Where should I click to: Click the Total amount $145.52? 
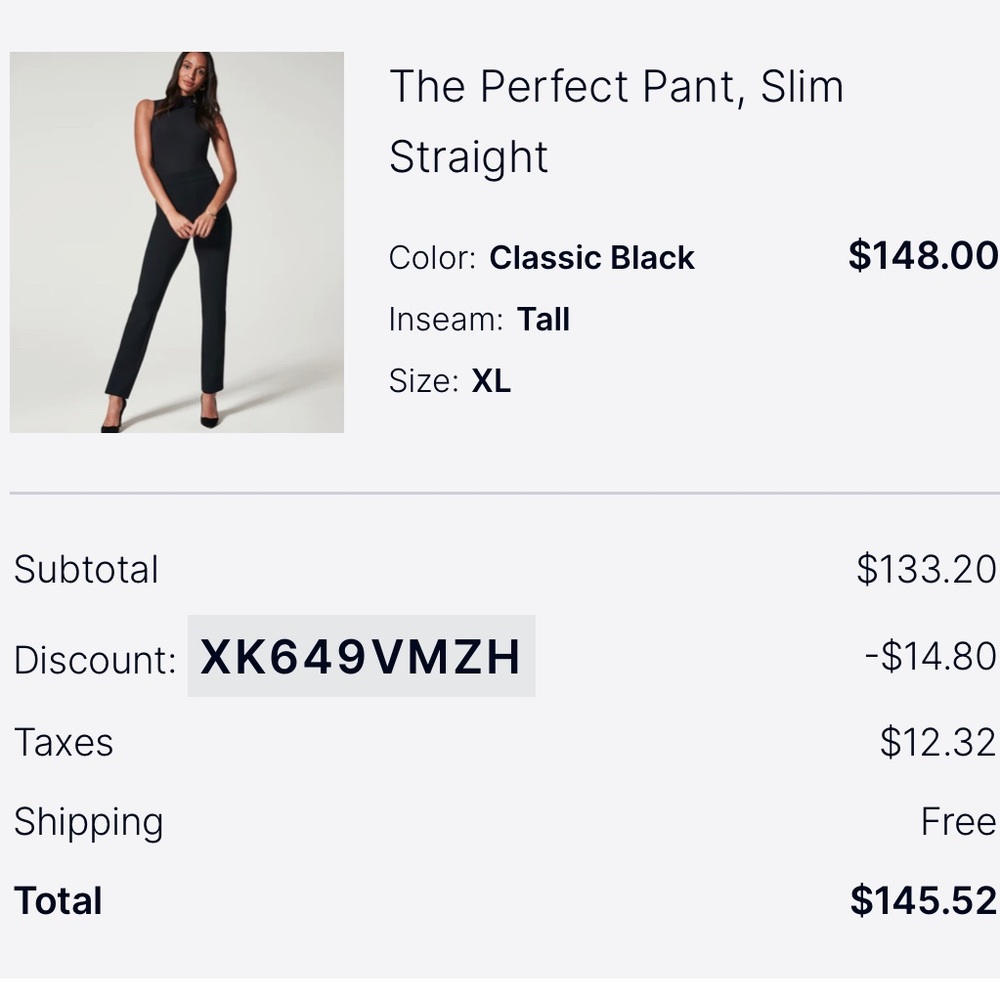click(x=922, y=901)
